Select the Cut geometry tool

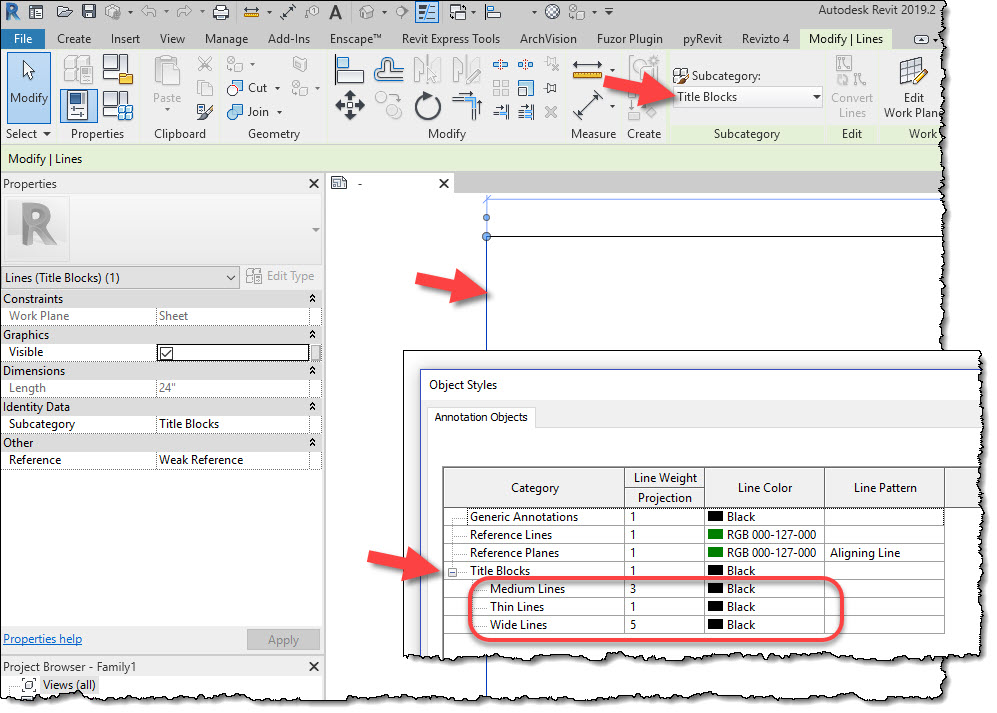[248, 88]
